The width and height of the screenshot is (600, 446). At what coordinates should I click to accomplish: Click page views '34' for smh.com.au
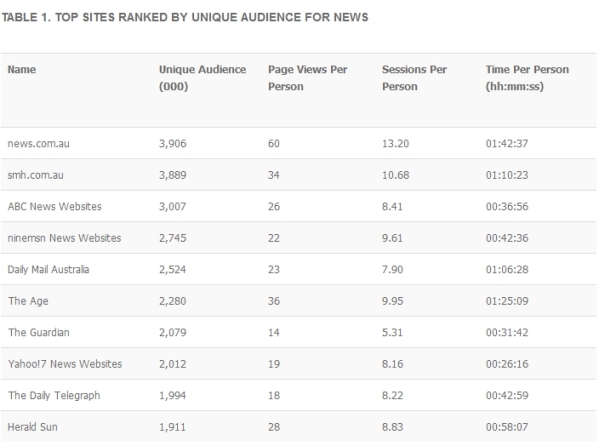274,175
